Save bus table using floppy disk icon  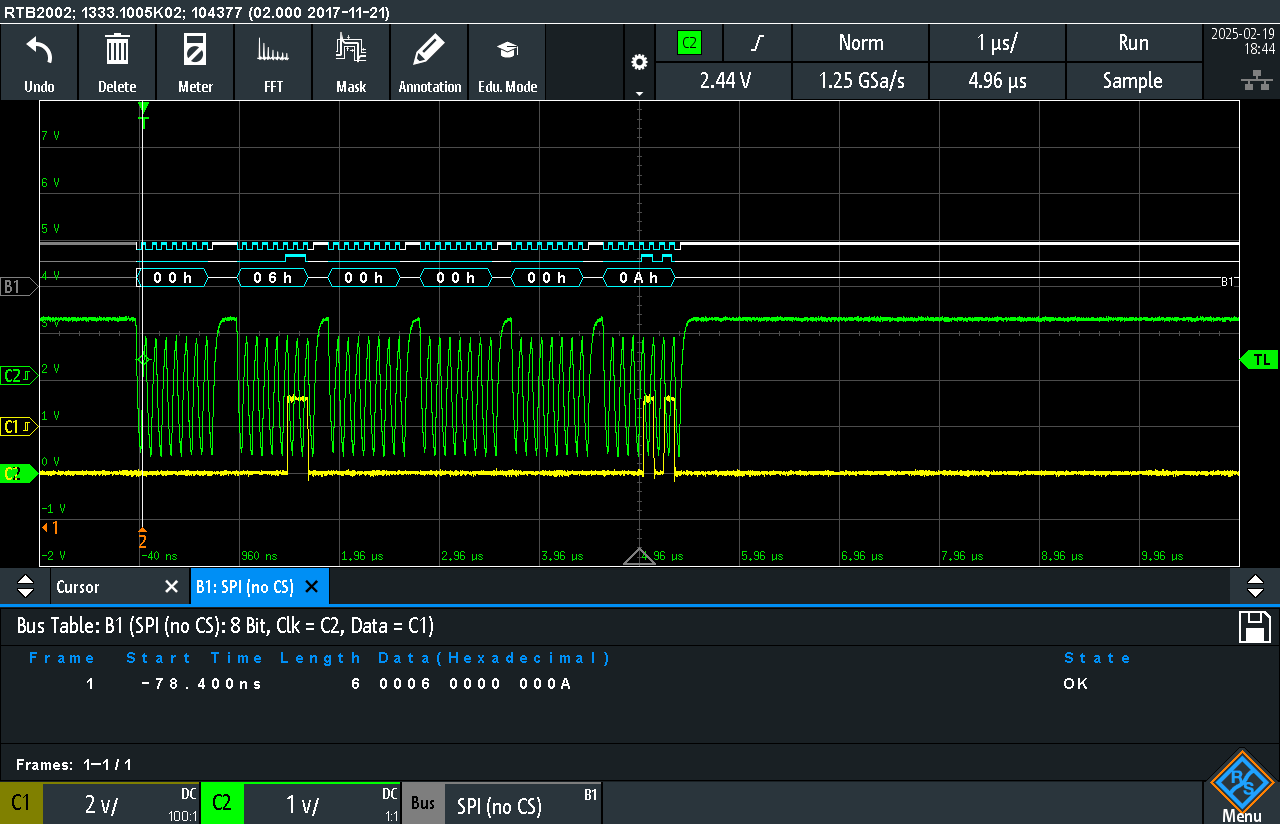point(1254,627)
